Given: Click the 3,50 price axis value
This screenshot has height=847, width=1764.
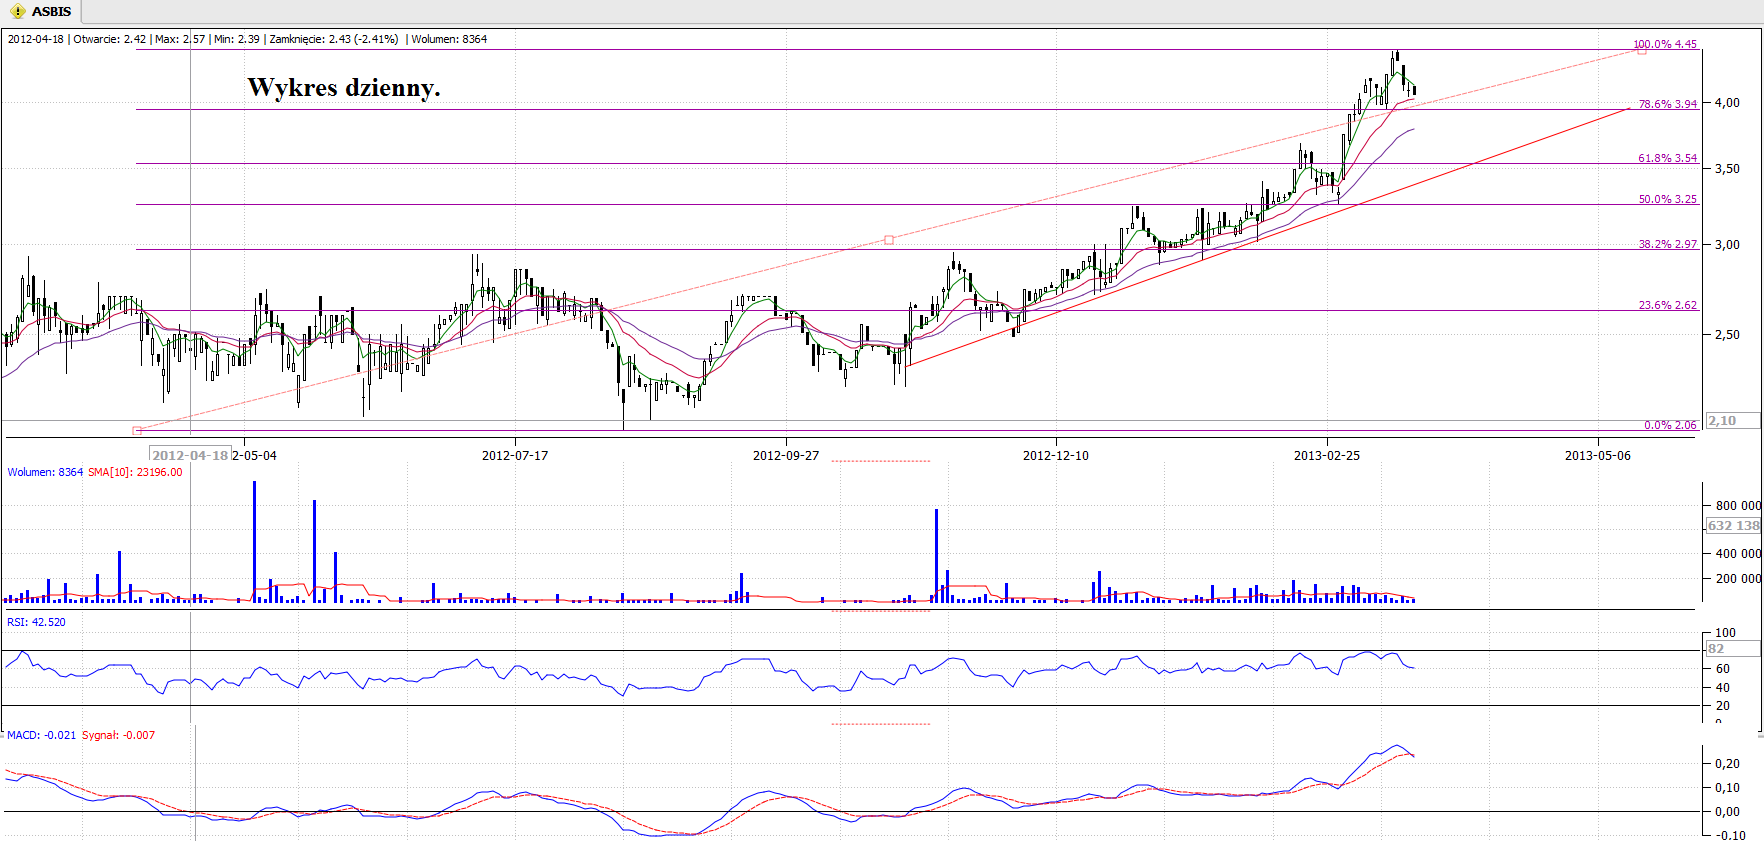Looking at the screenshot, I should tap(1727, 169).
